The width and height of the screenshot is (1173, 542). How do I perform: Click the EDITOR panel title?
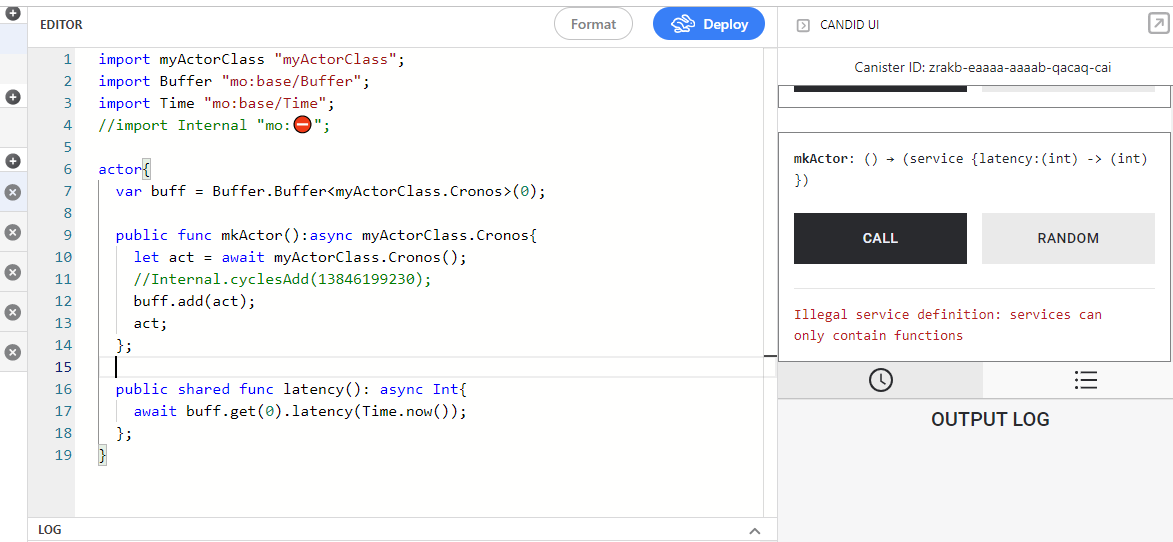(61, 25)
